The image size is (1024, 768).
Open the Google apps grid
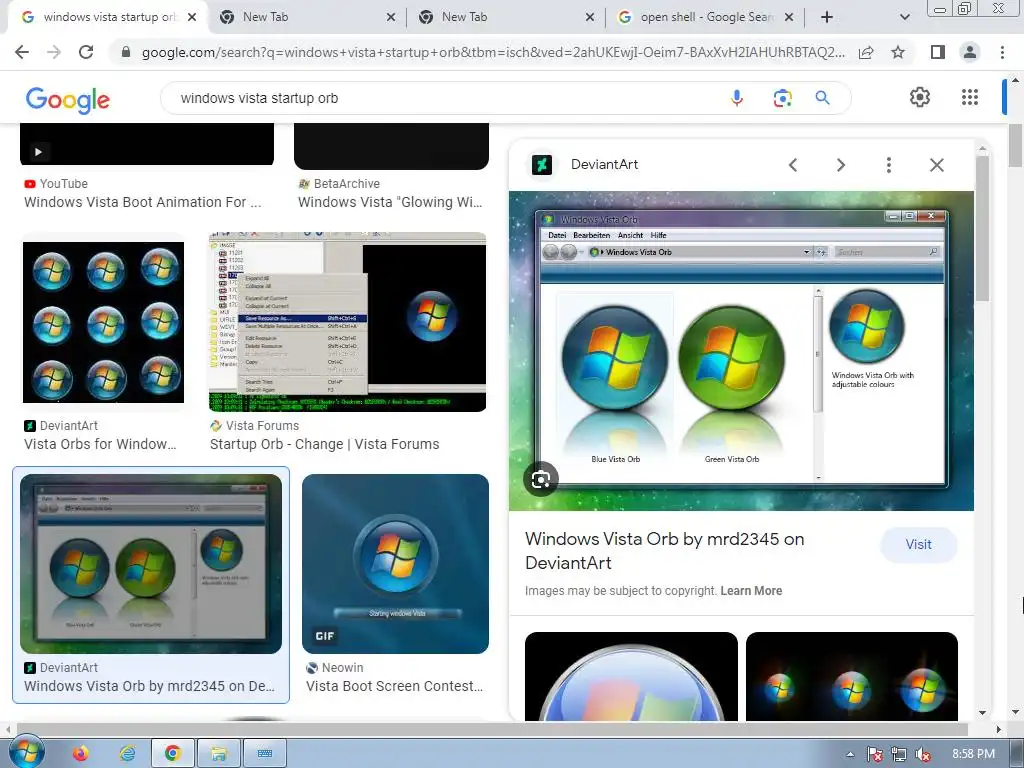(x=970, y=97)
